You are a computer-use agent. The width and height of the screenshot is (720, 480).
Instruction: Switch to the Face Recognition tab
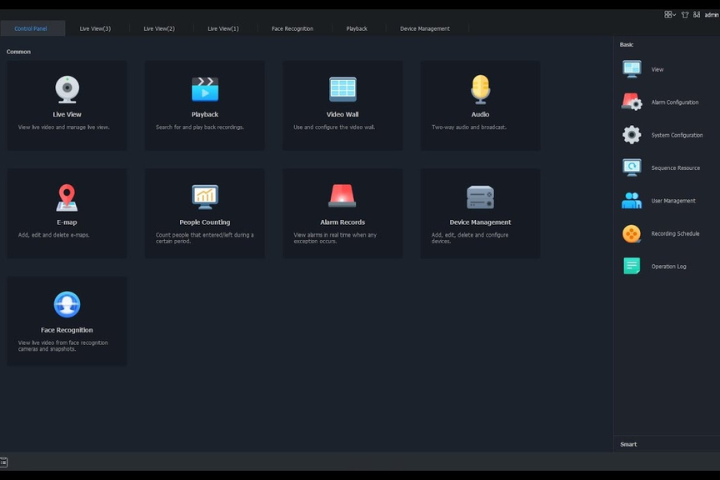[x=292, y=28]
